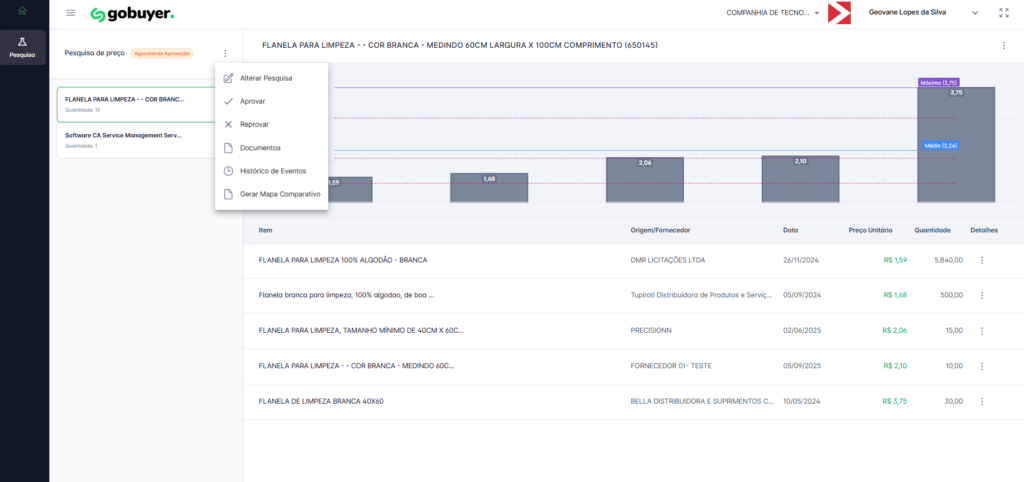This screenshot has height=482, width=1024.
Task: Open three-dot menu beside chart title
Action: 1003,46
